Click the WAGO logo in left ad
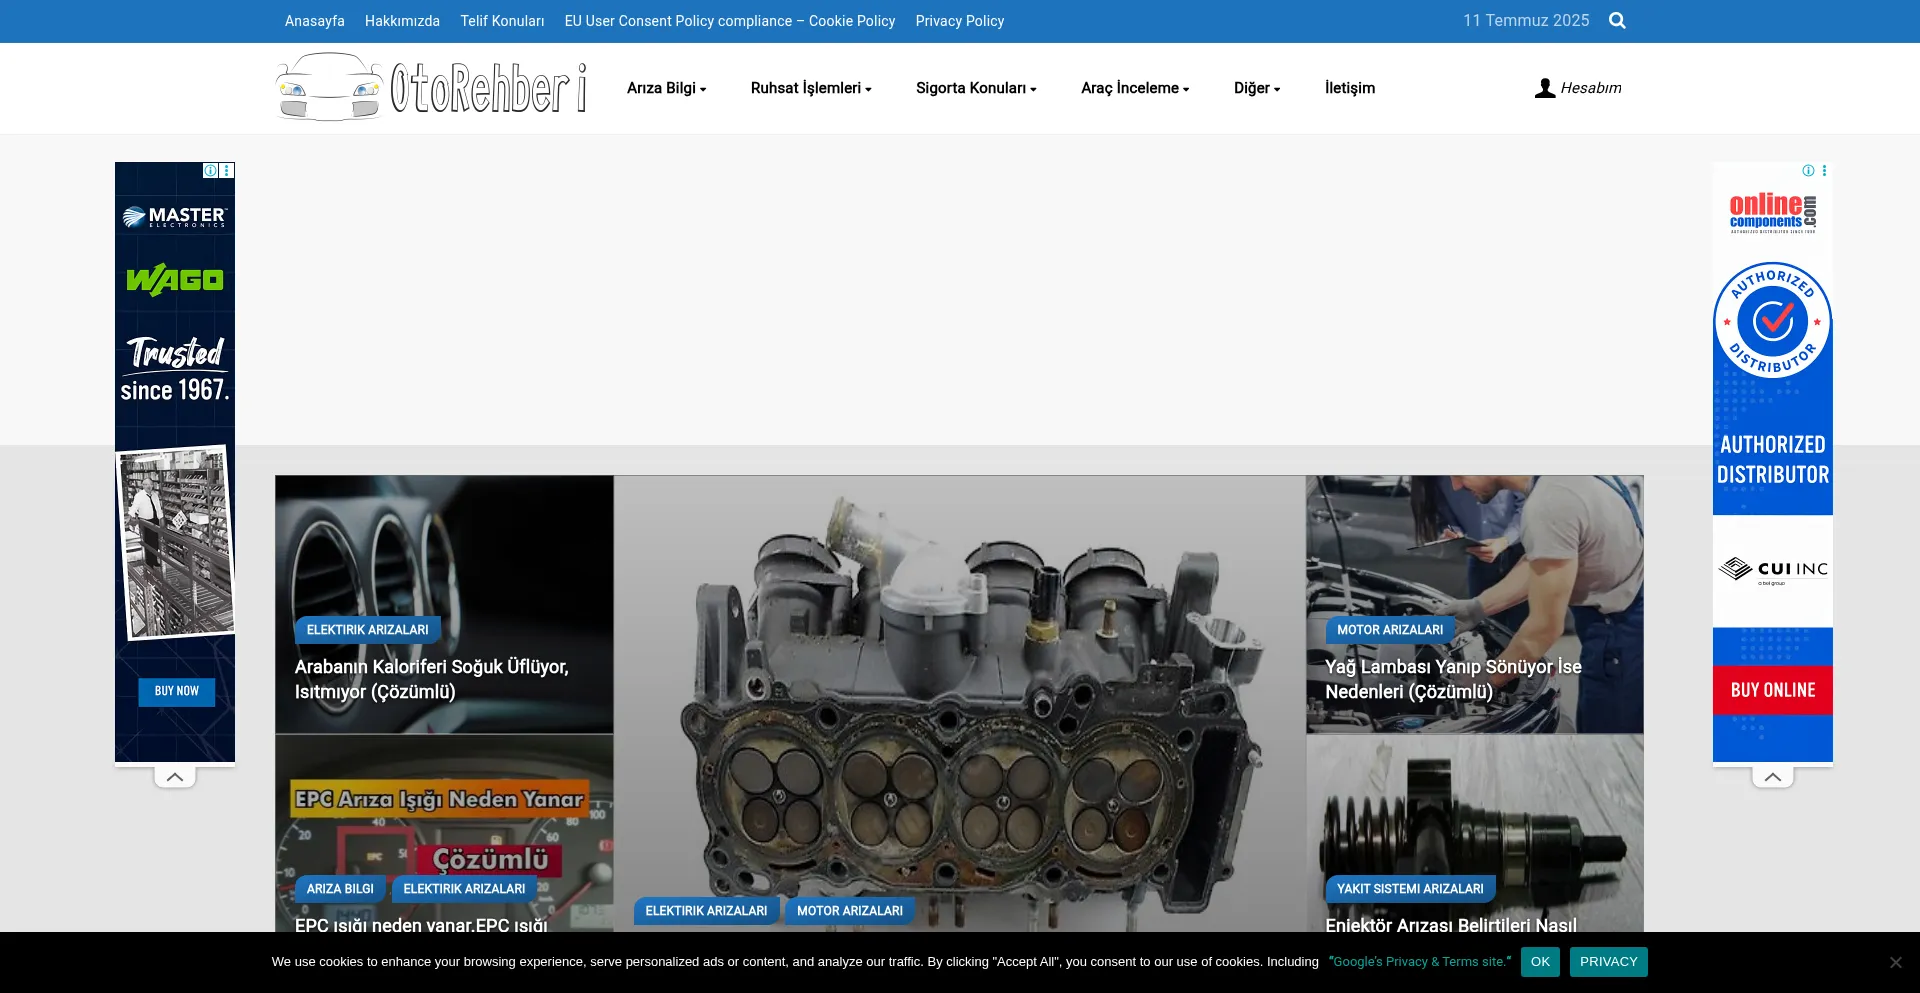This screenshot has width=1920, height=993. click(175, 280)
